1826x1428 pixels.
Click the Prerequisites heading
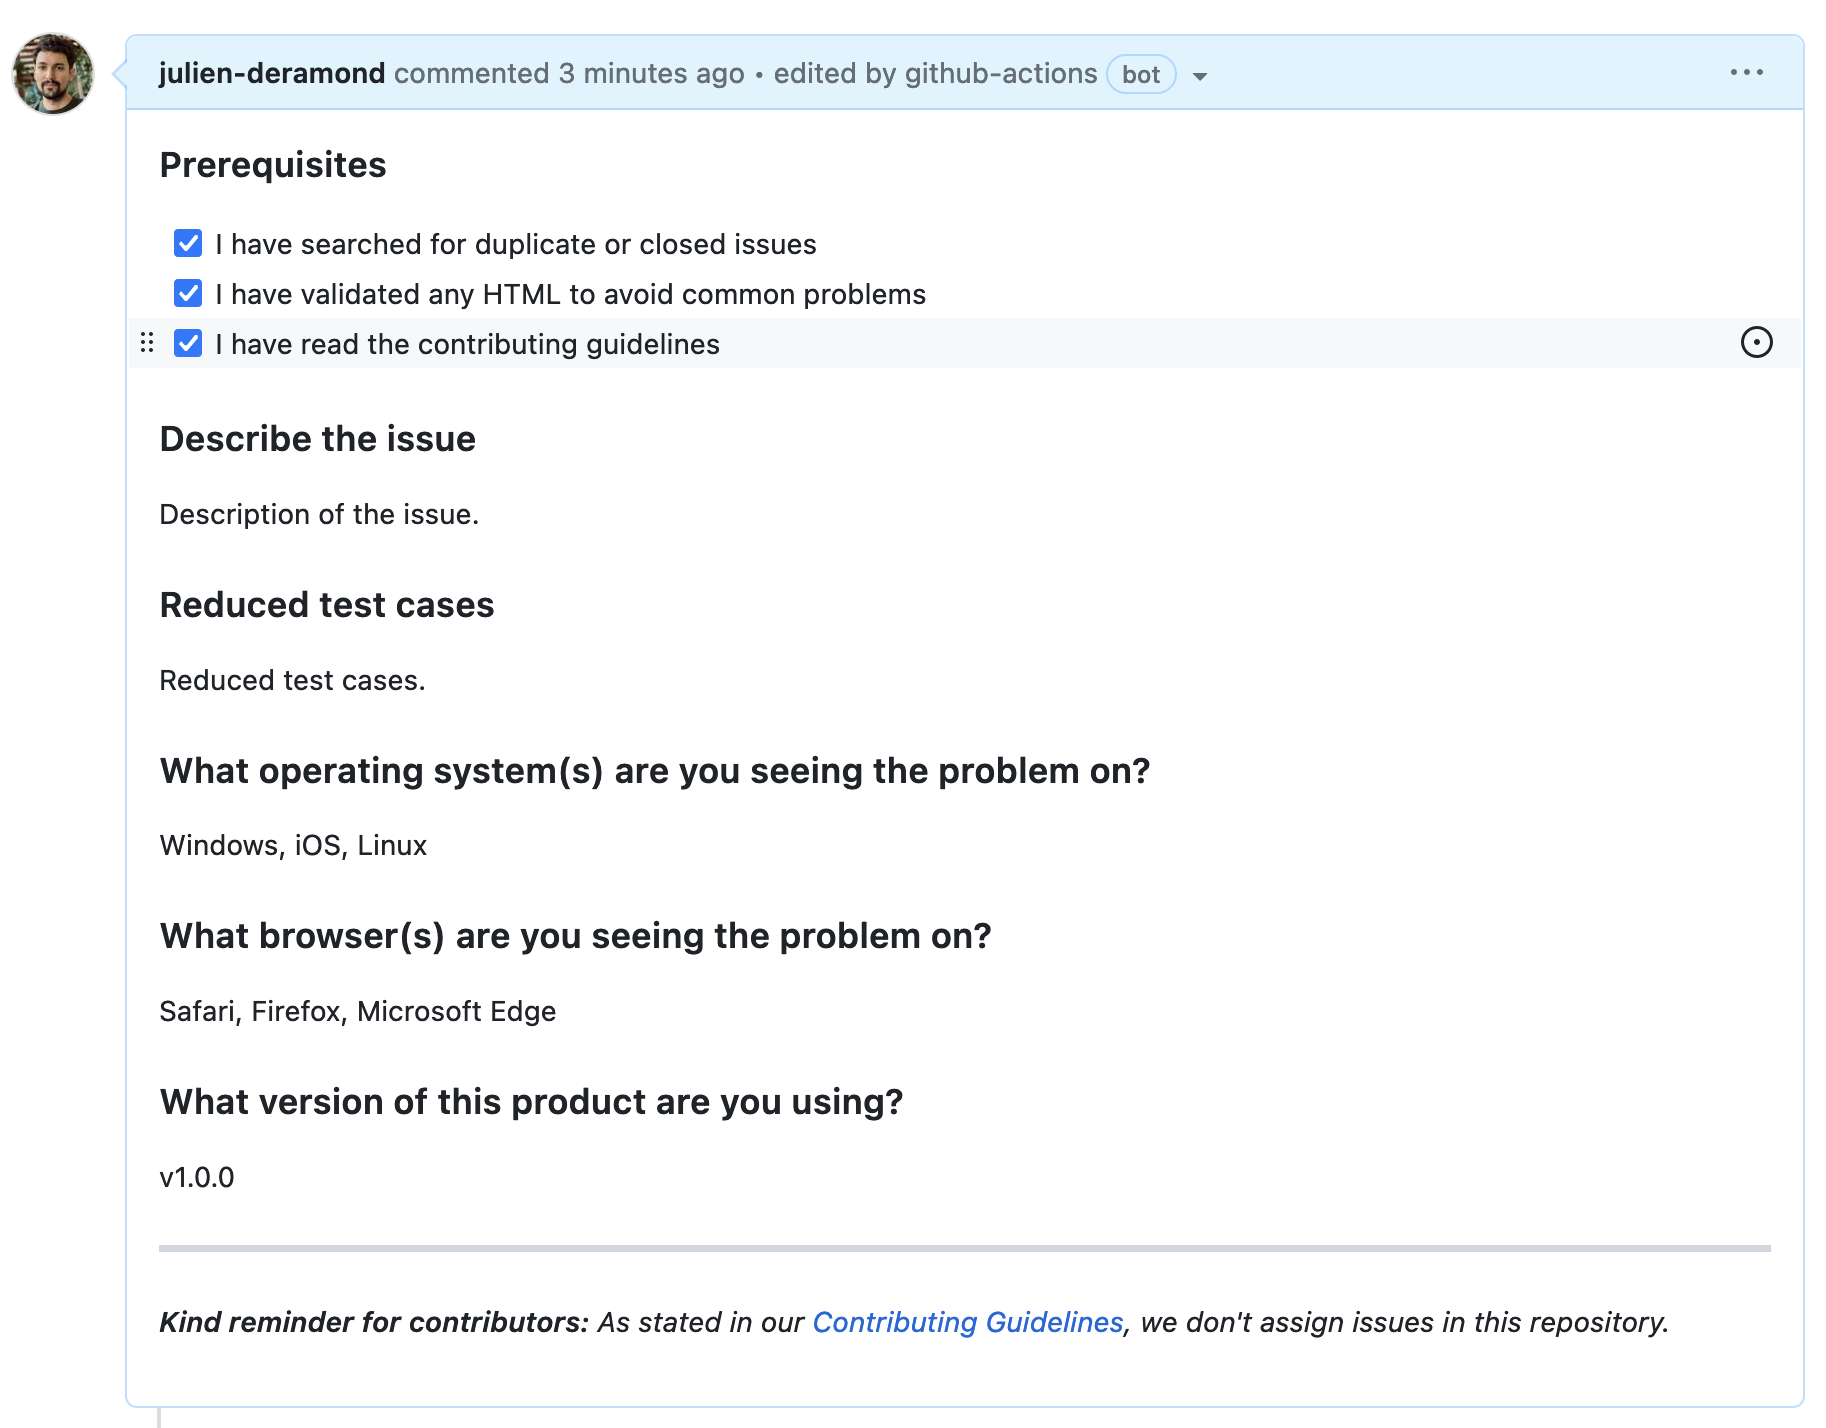click(273, 165)
